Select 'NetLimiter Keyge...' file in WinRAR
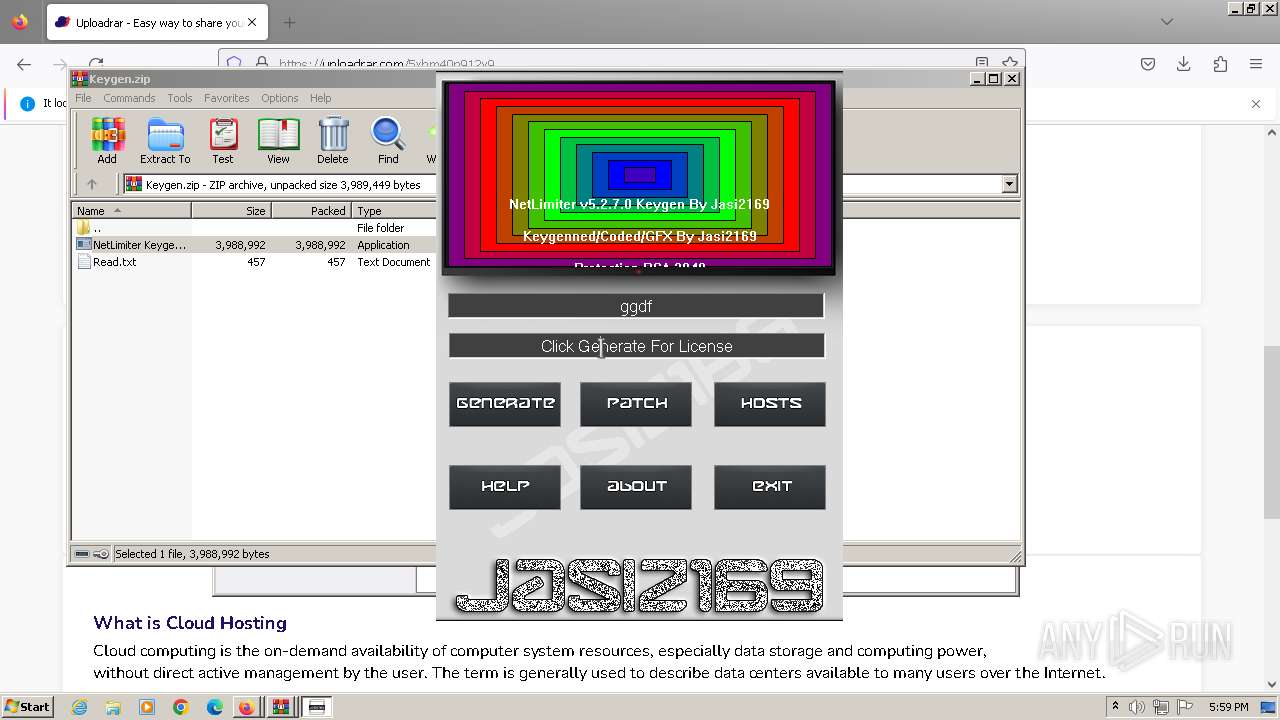 click(x=255, y=245)
